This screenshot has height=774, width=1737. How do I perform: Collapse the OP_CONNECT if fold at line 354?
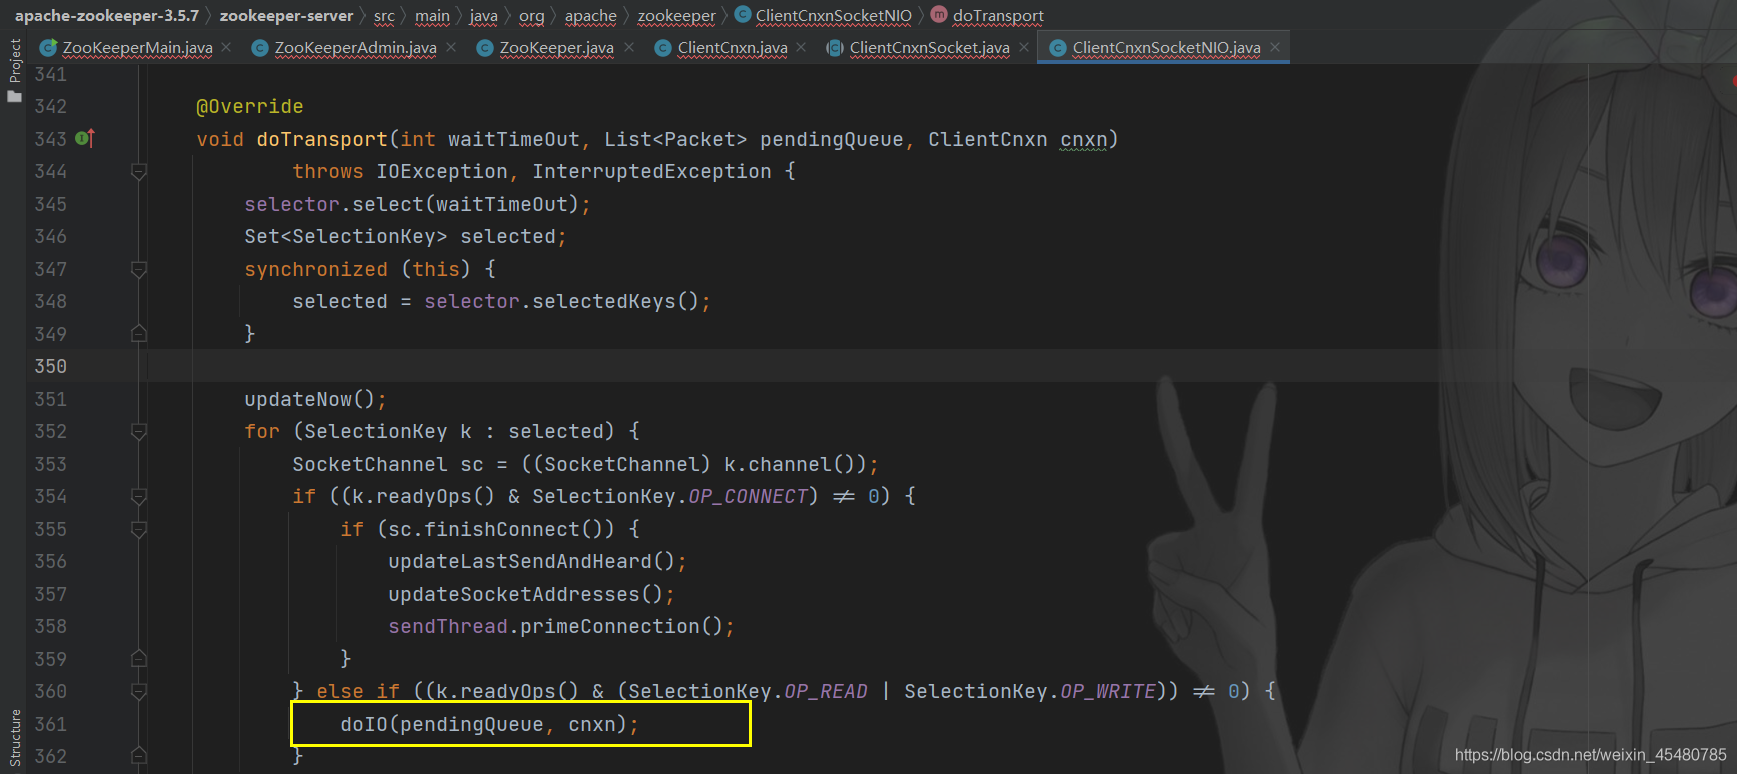pyautogui.click(x=139, y=497)
